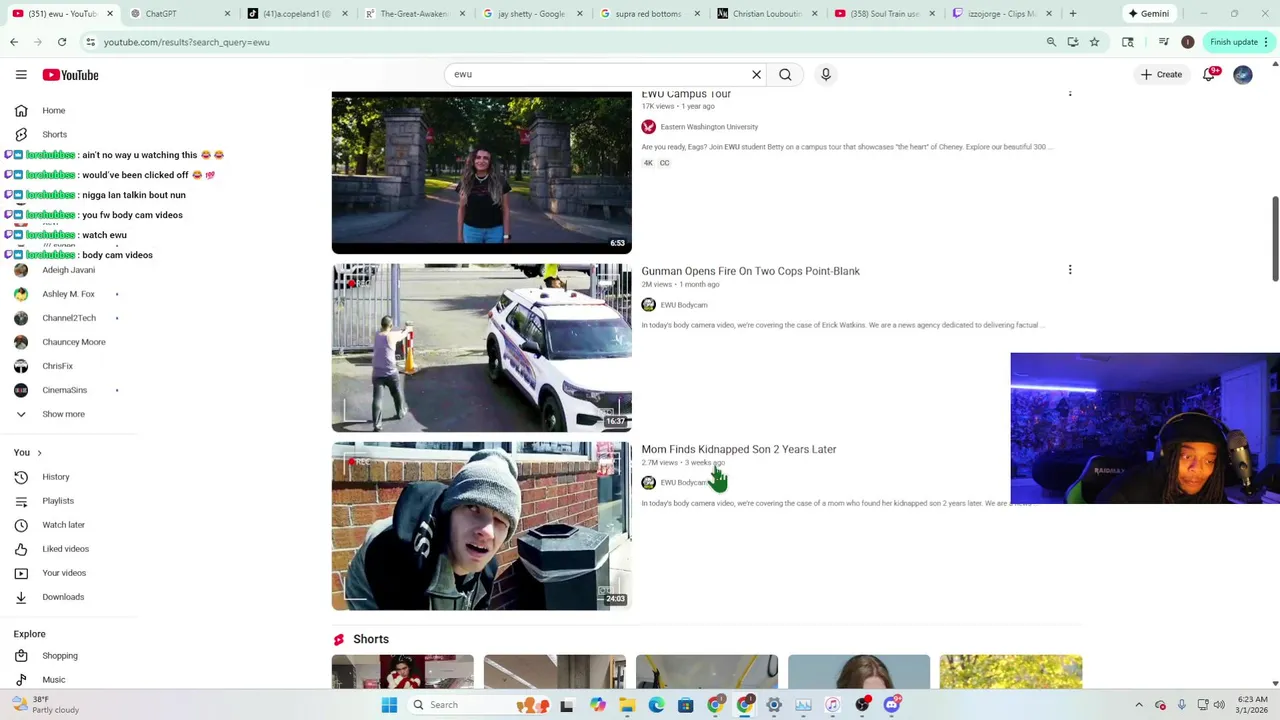The height and width of the screenshot is (720, 1280).
Task: Open Liked videos list
Action: [68, 549]
